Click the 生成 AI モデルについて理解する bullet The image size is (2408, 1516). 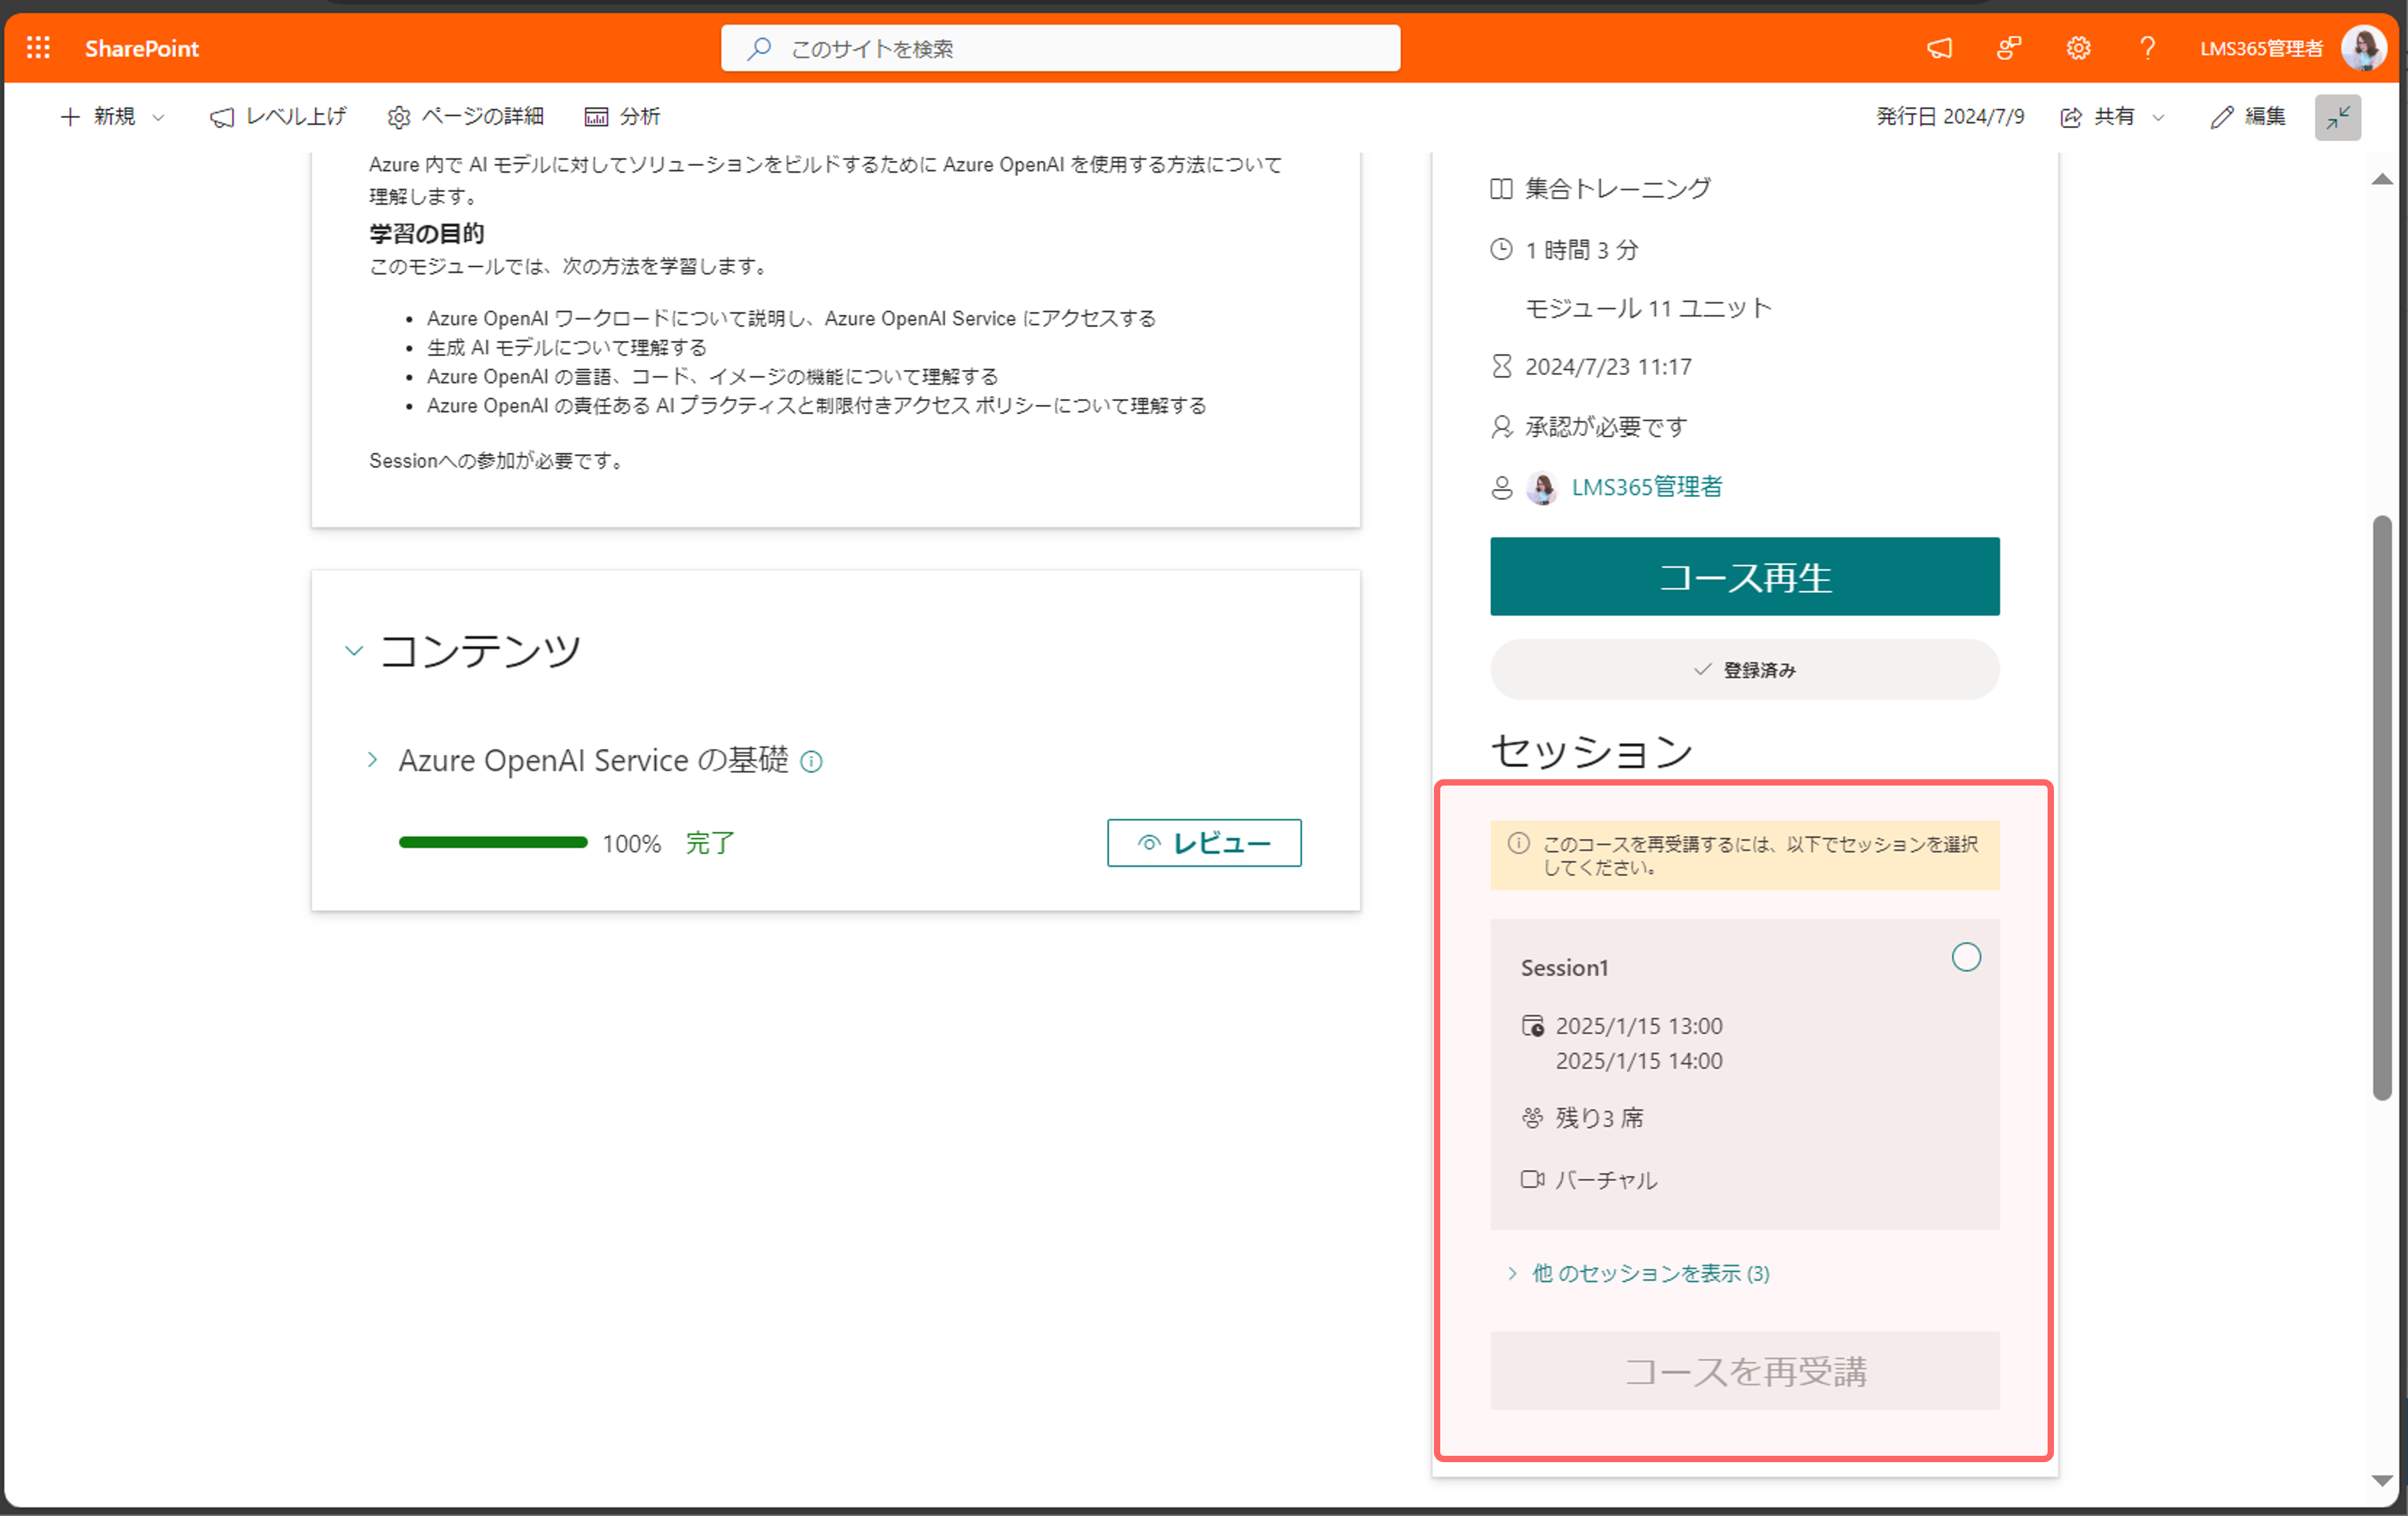tap(567, 347)
